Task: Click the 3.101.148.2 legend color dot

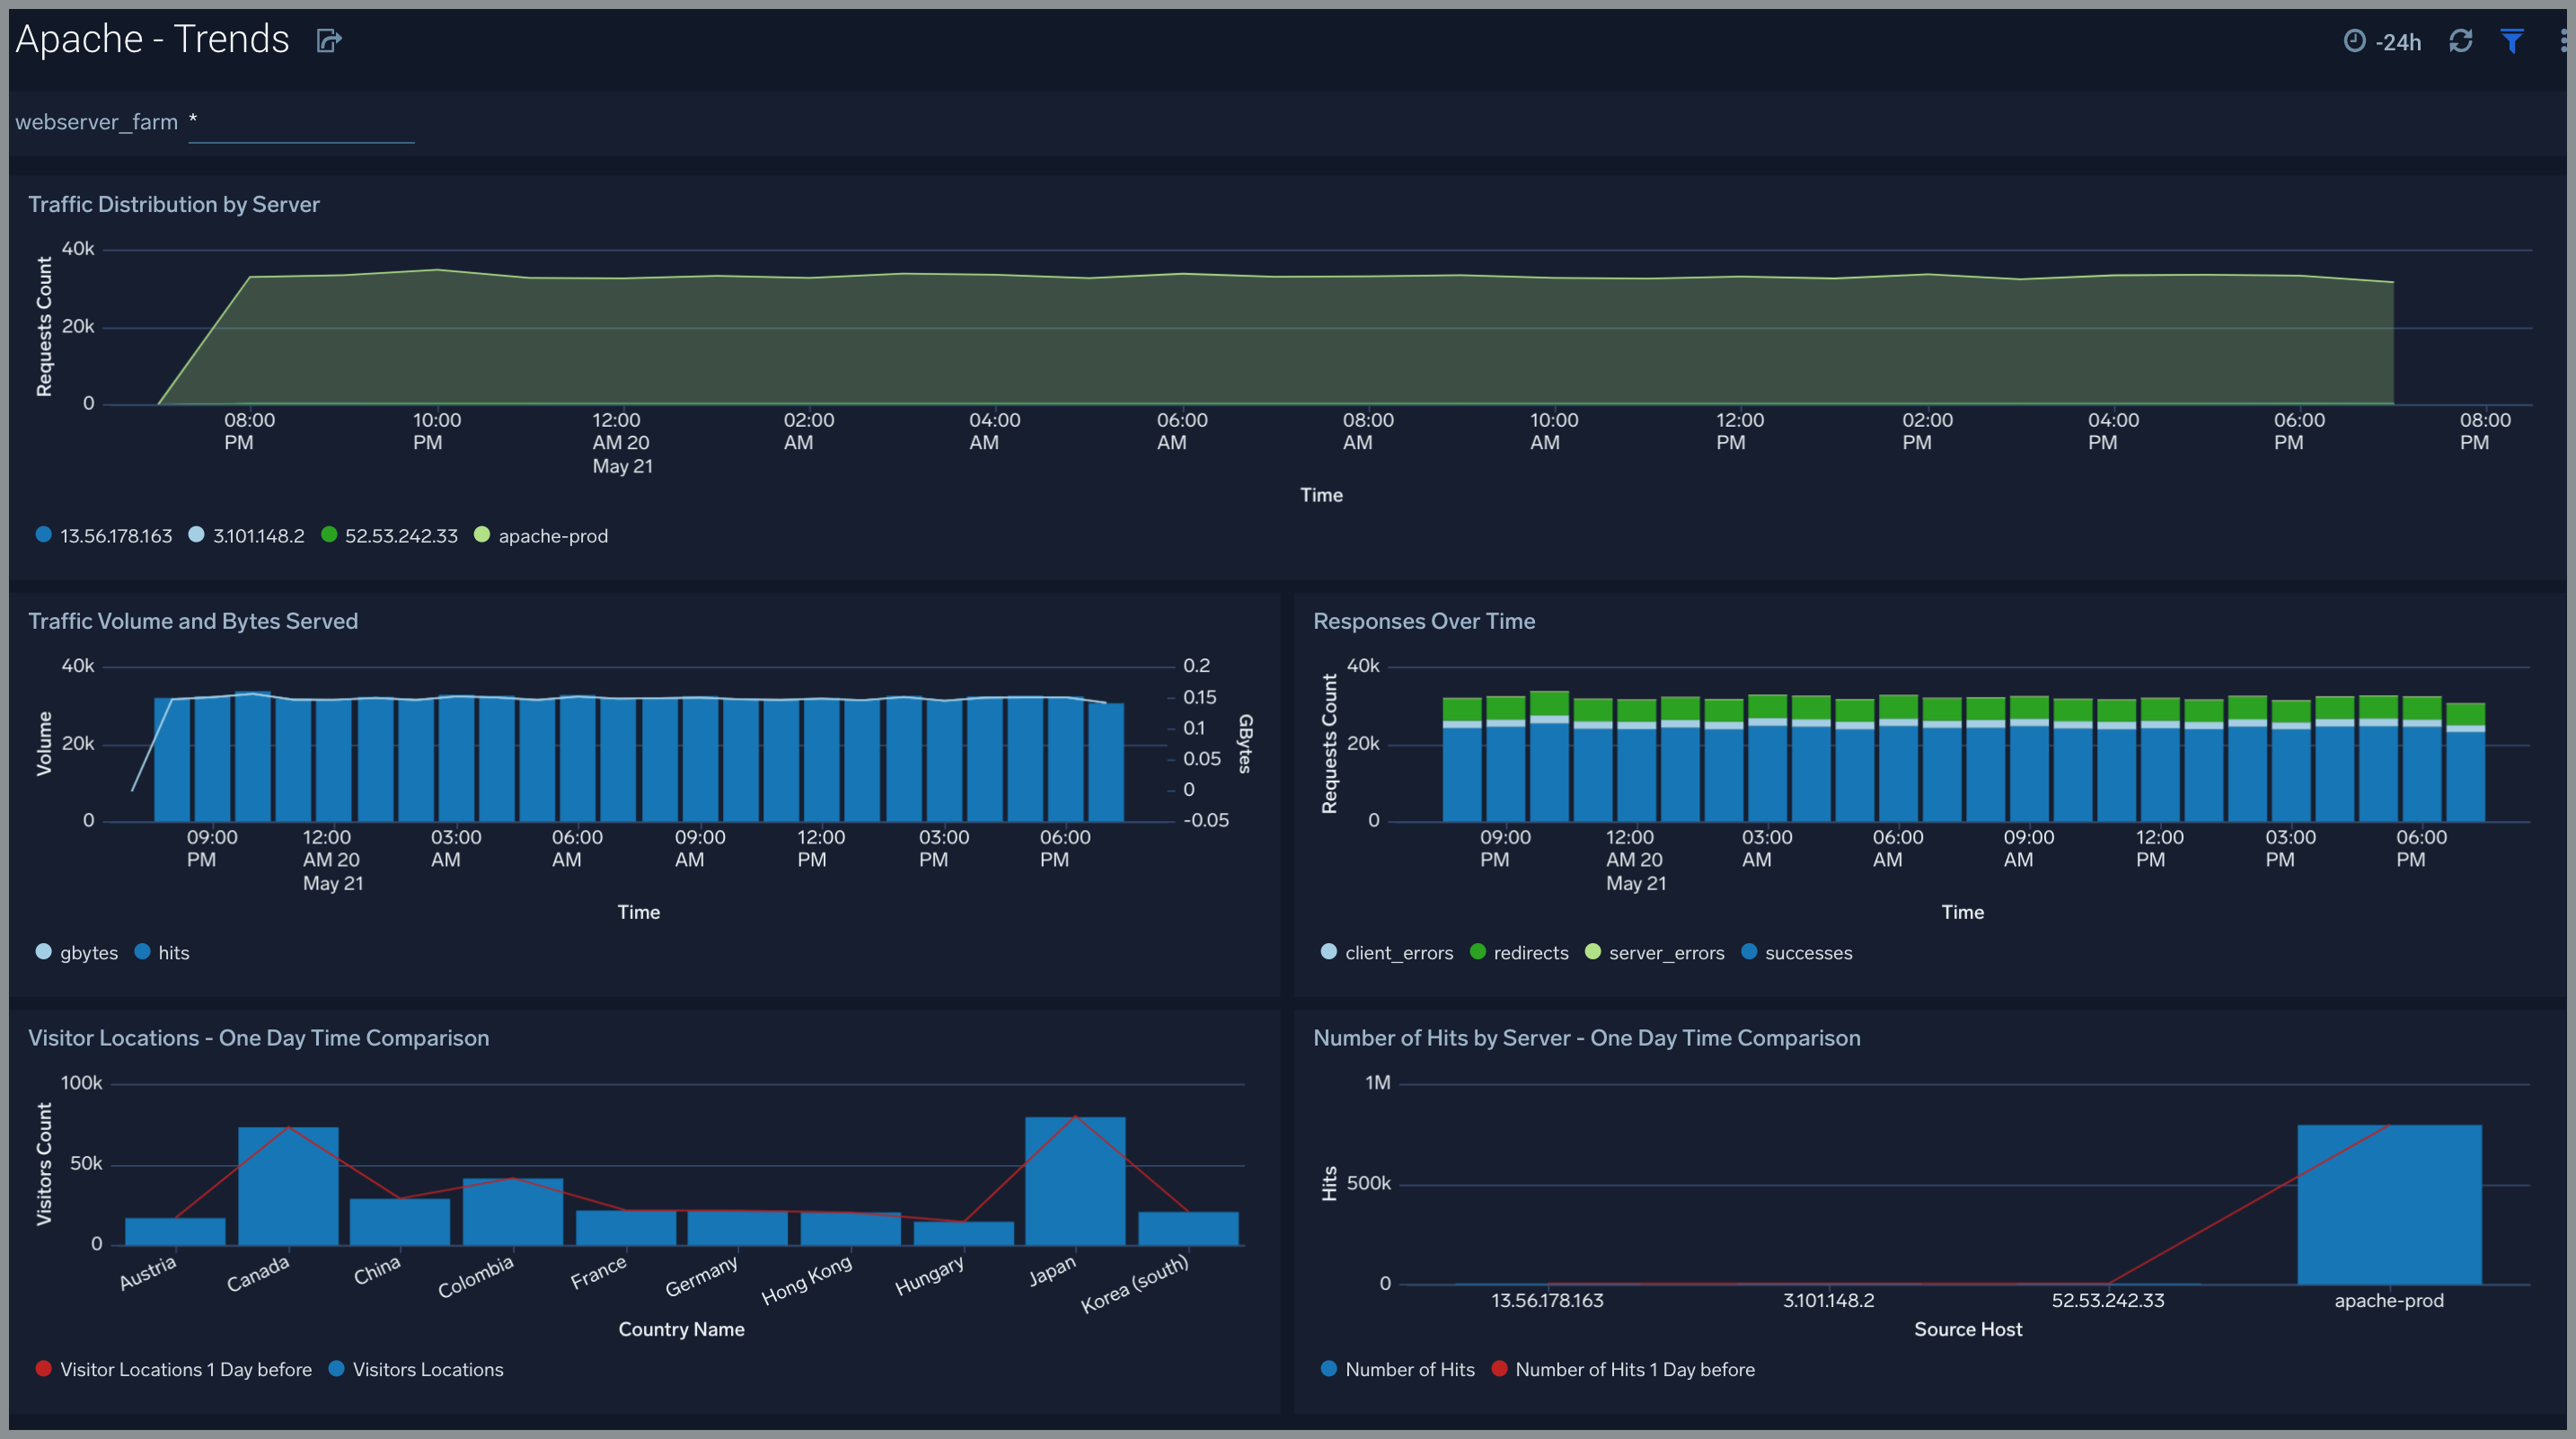Action: click(196, 535)
